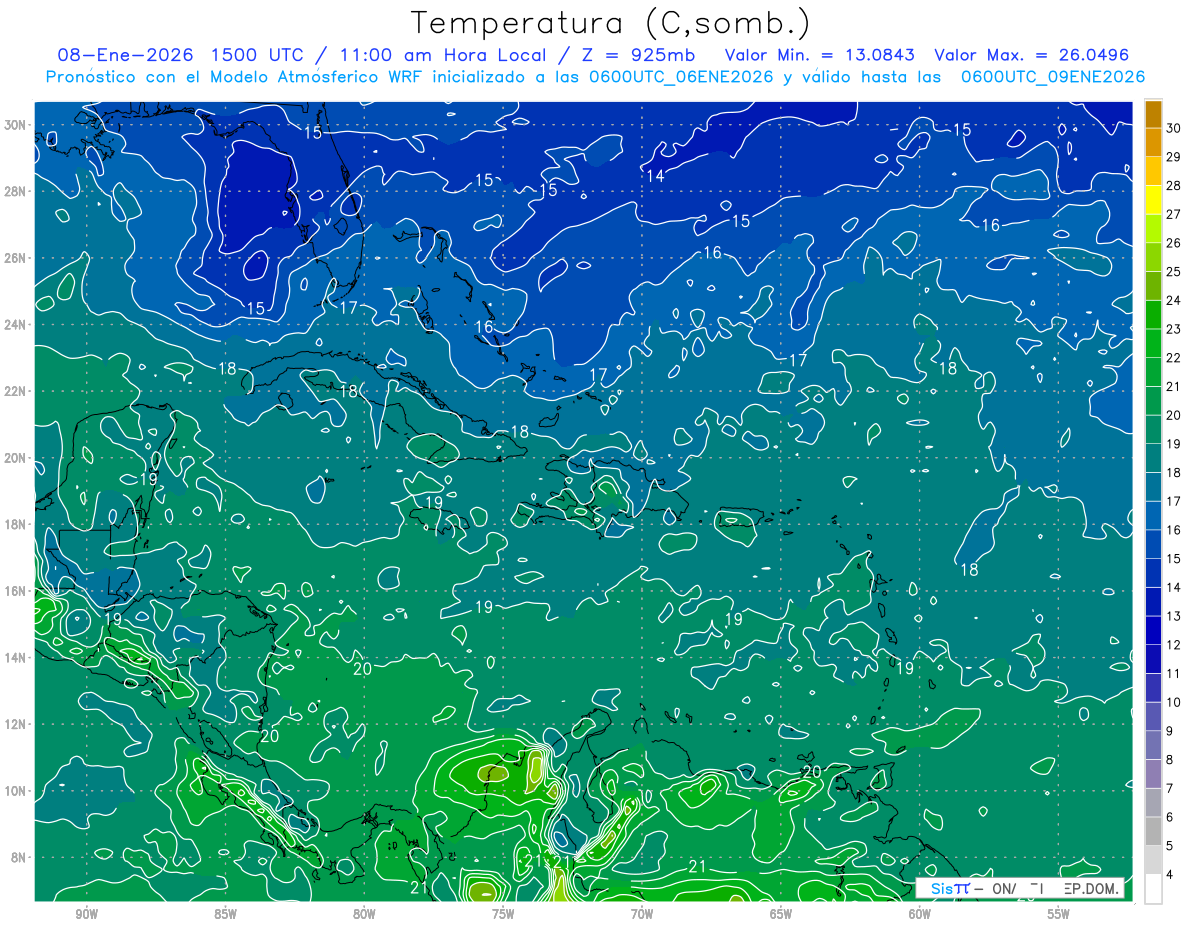Click the longitude label "55W"

(1059, 914)
